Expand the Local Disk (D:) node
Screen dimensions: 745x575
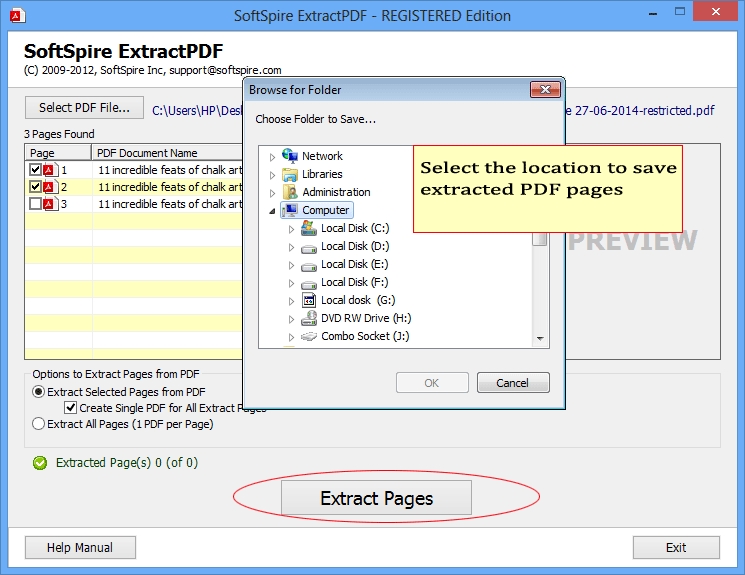pyautogui.click(x=291, y=247)
